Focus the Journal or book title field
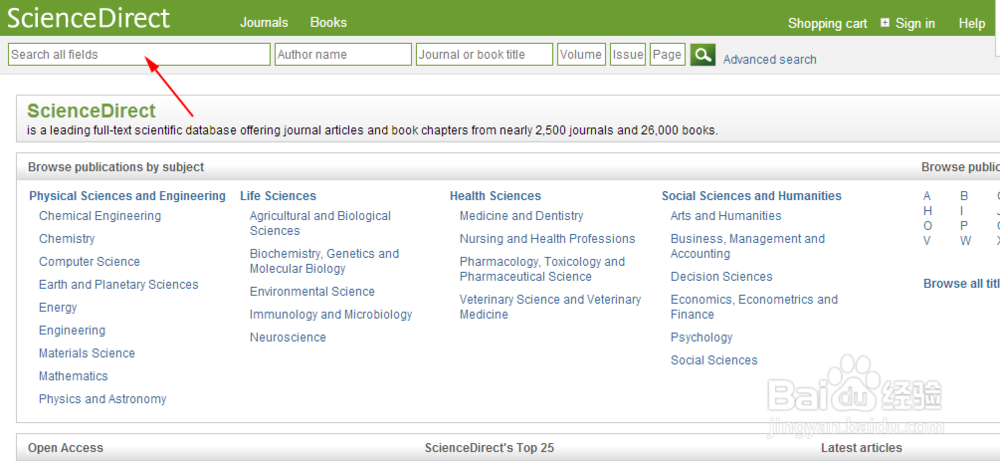Image resolution: width=1000 pixels, height=461 pixels. 484,54
